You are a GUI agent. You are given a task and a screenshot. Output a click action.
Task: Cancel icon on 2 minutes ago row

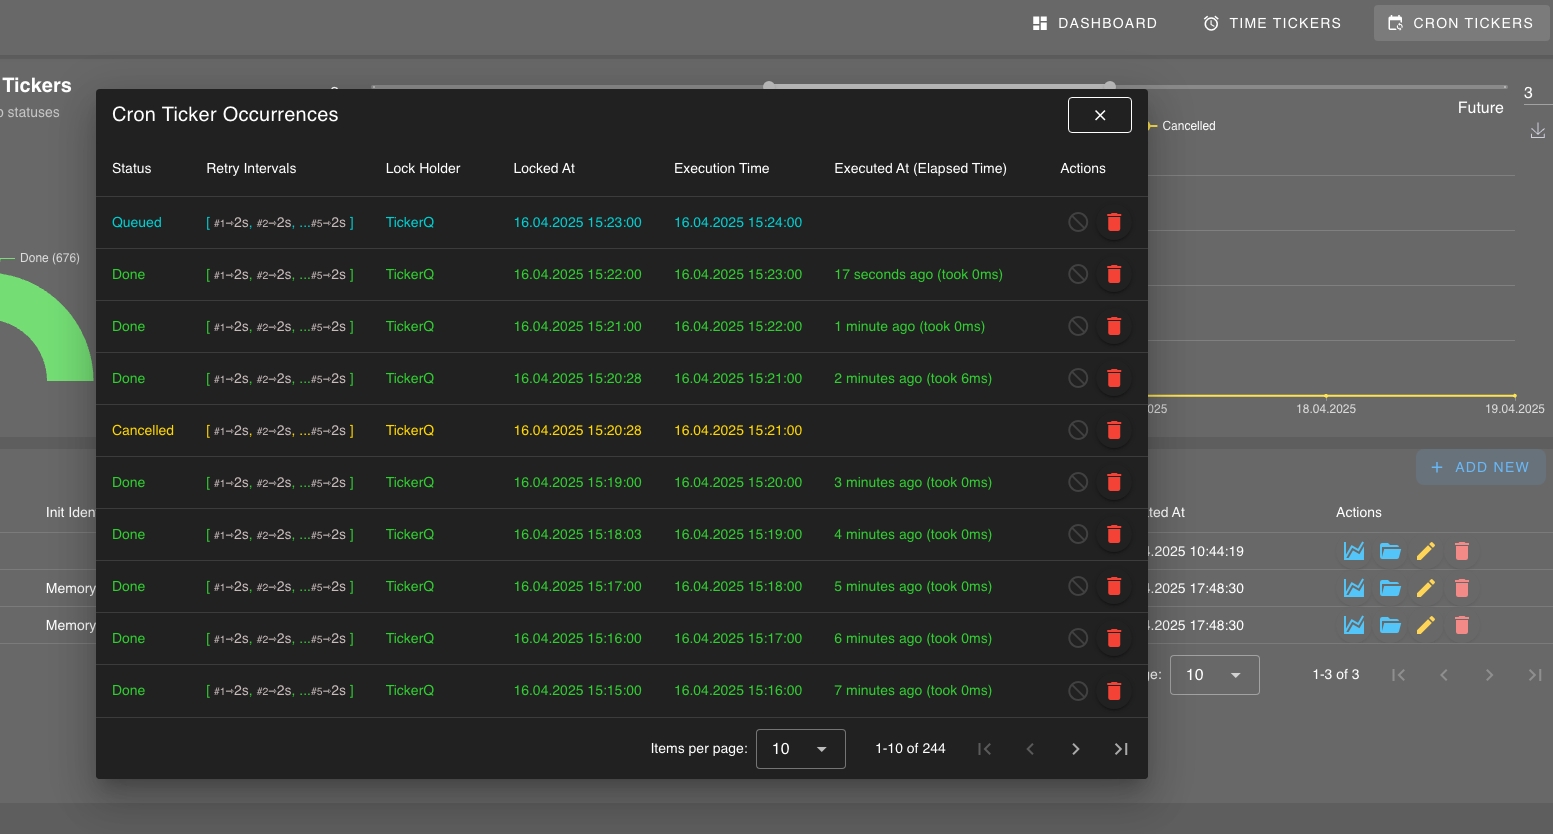pos(1078,378)
